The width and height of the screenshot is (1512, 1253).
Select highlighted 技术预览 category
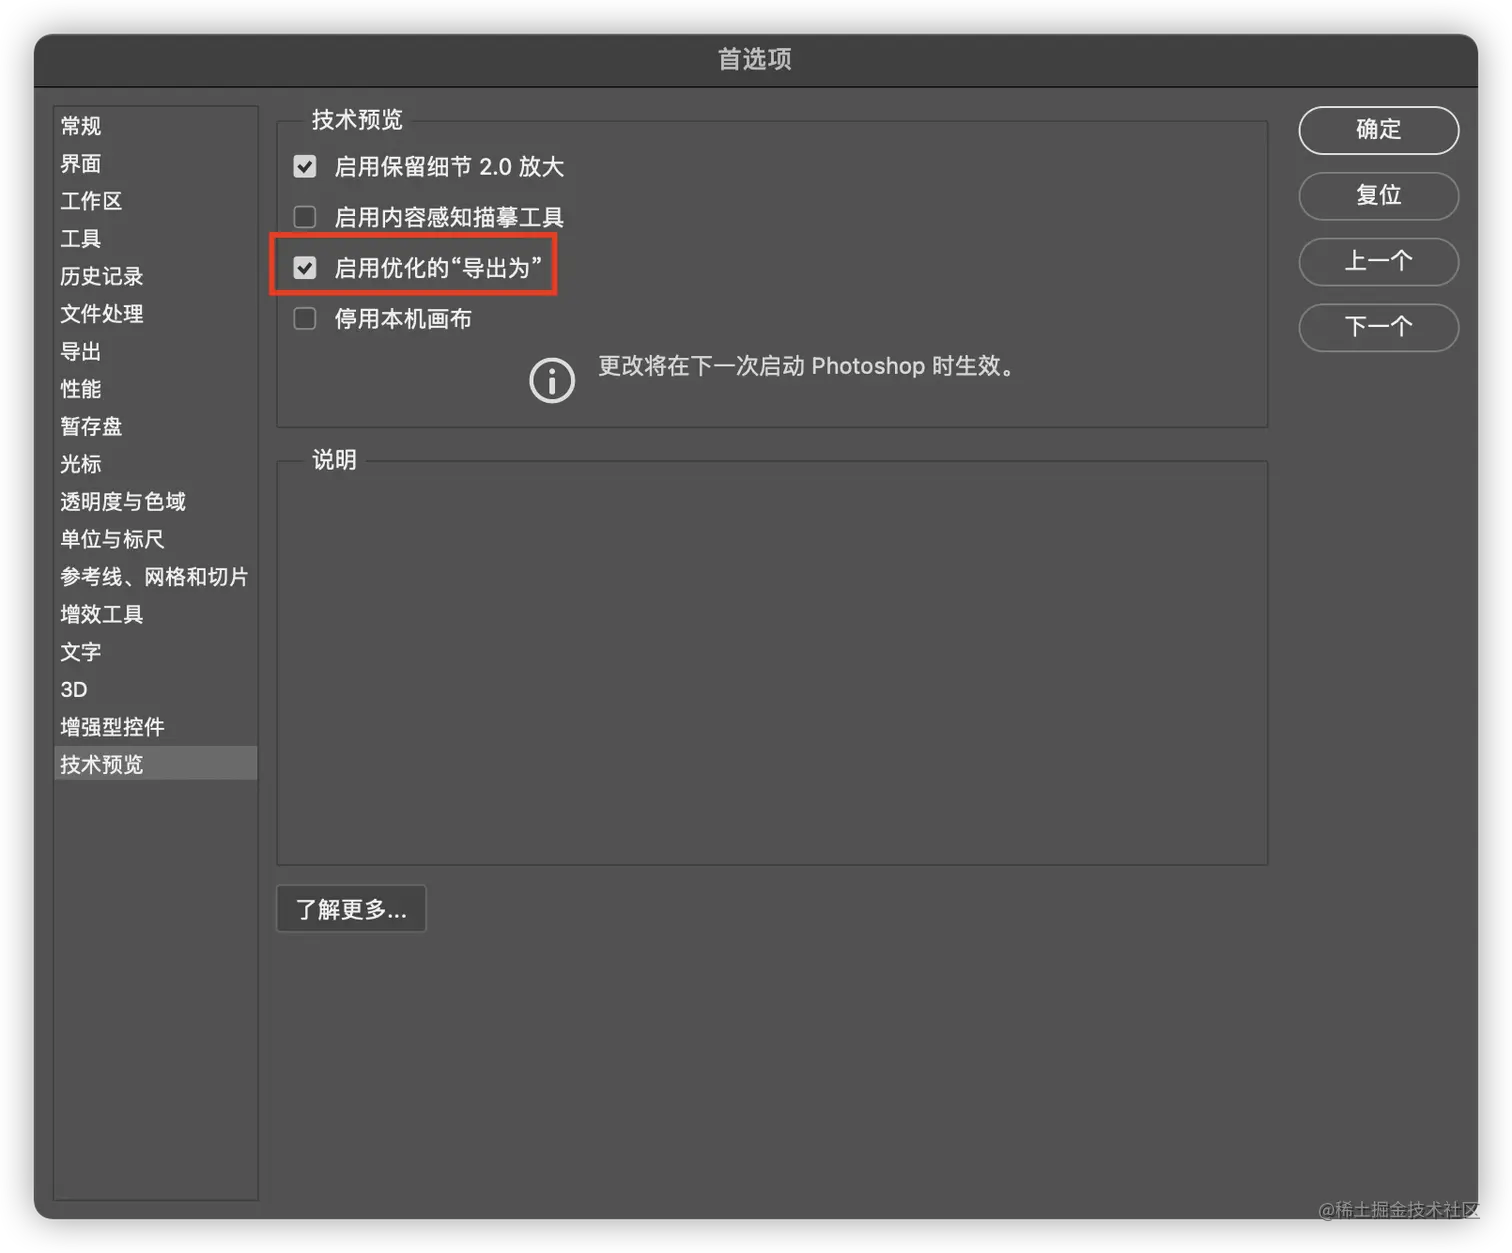156,765
